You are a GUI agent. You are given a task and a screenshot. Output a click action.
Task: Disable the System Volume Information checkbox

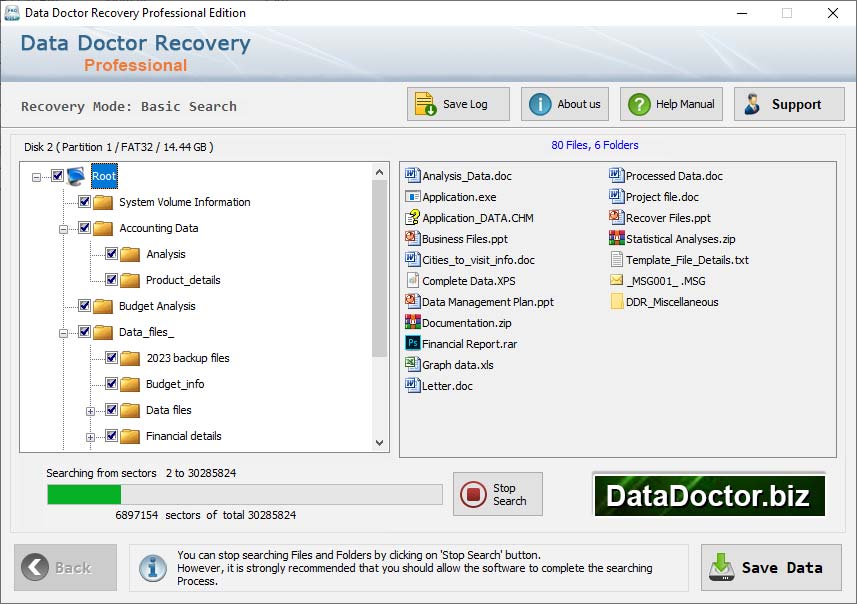click(x=85, y=201)
